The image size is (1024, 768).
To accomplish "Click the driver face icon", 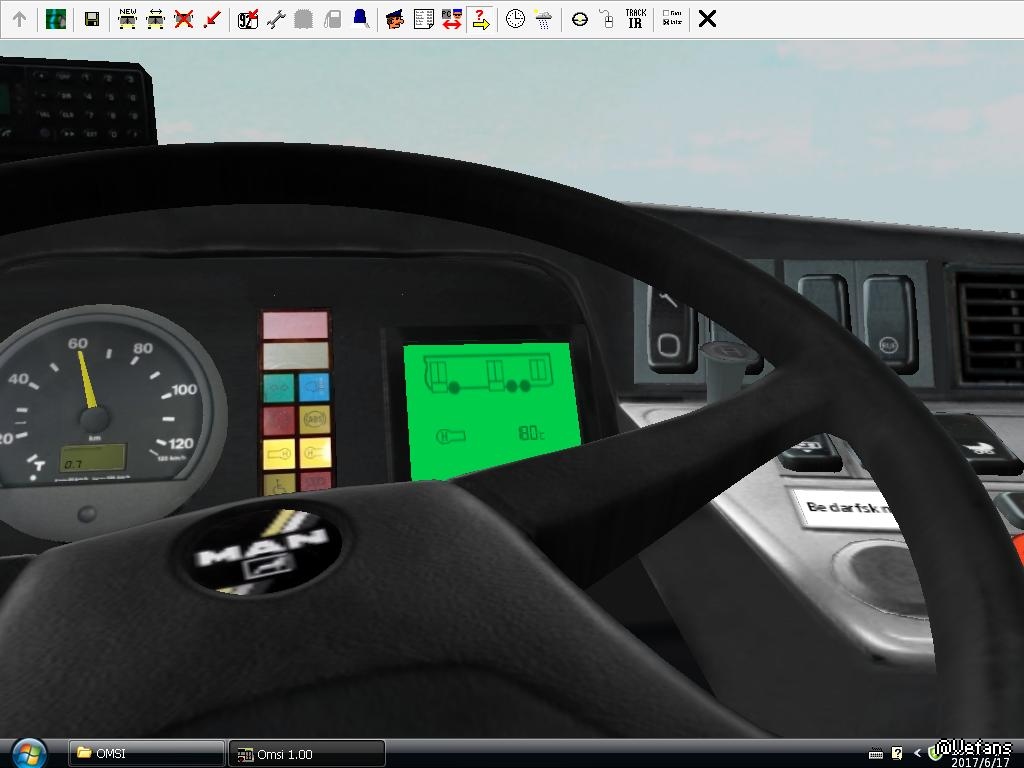I will click(x=395, y=19).
